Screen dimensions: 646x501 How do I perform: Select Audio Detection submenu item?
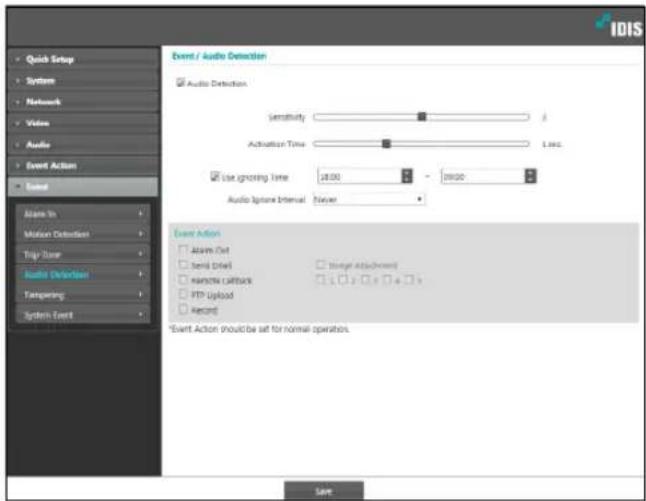pyautogui.click(x=82, y=274)
